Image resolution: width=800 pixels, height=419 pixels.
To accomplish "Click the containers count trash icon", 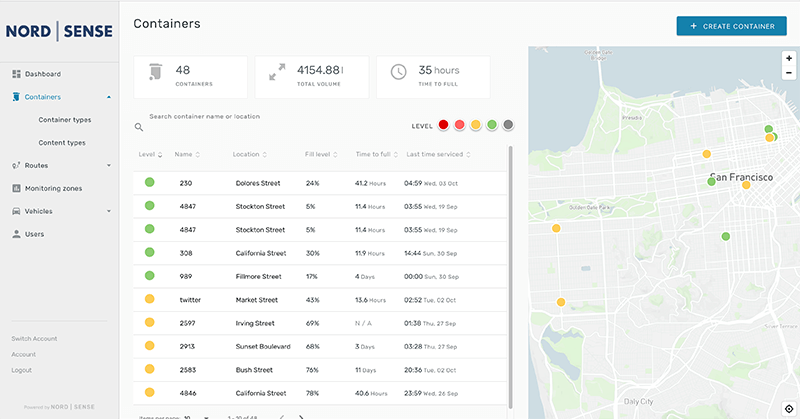I will (155, 72).
